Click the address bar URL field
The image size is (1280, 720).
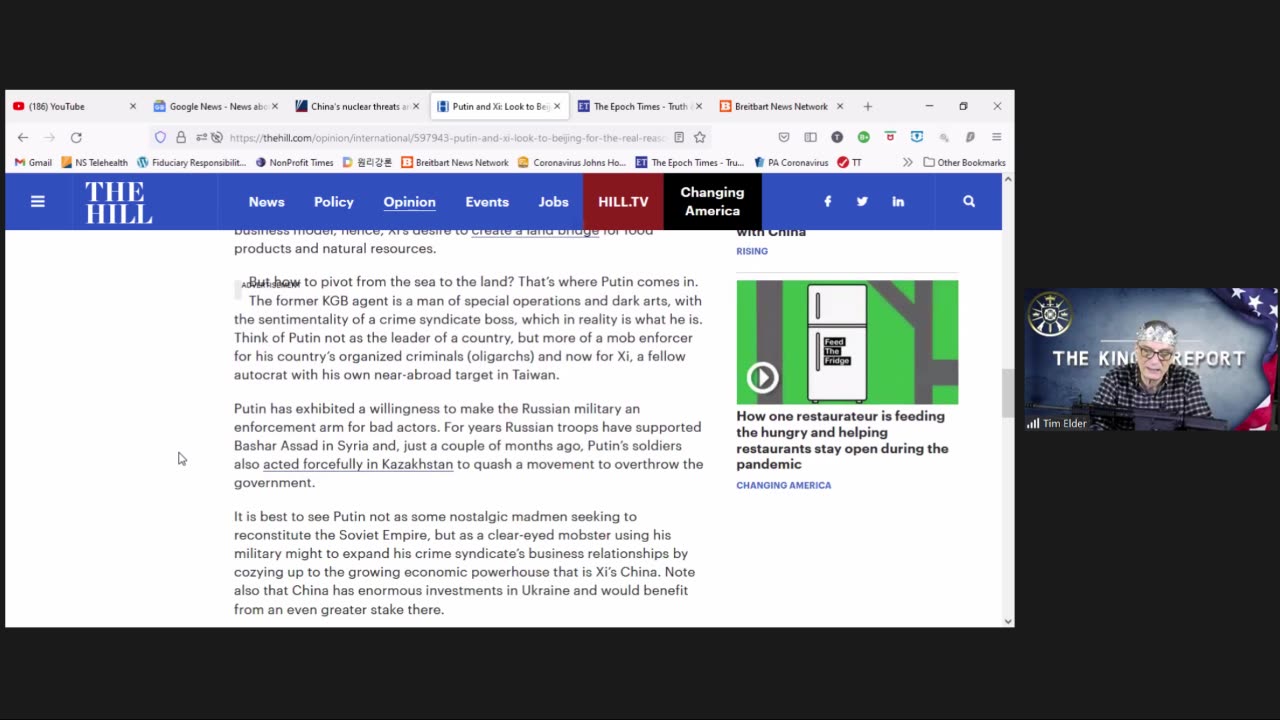[x=446, y=137]
